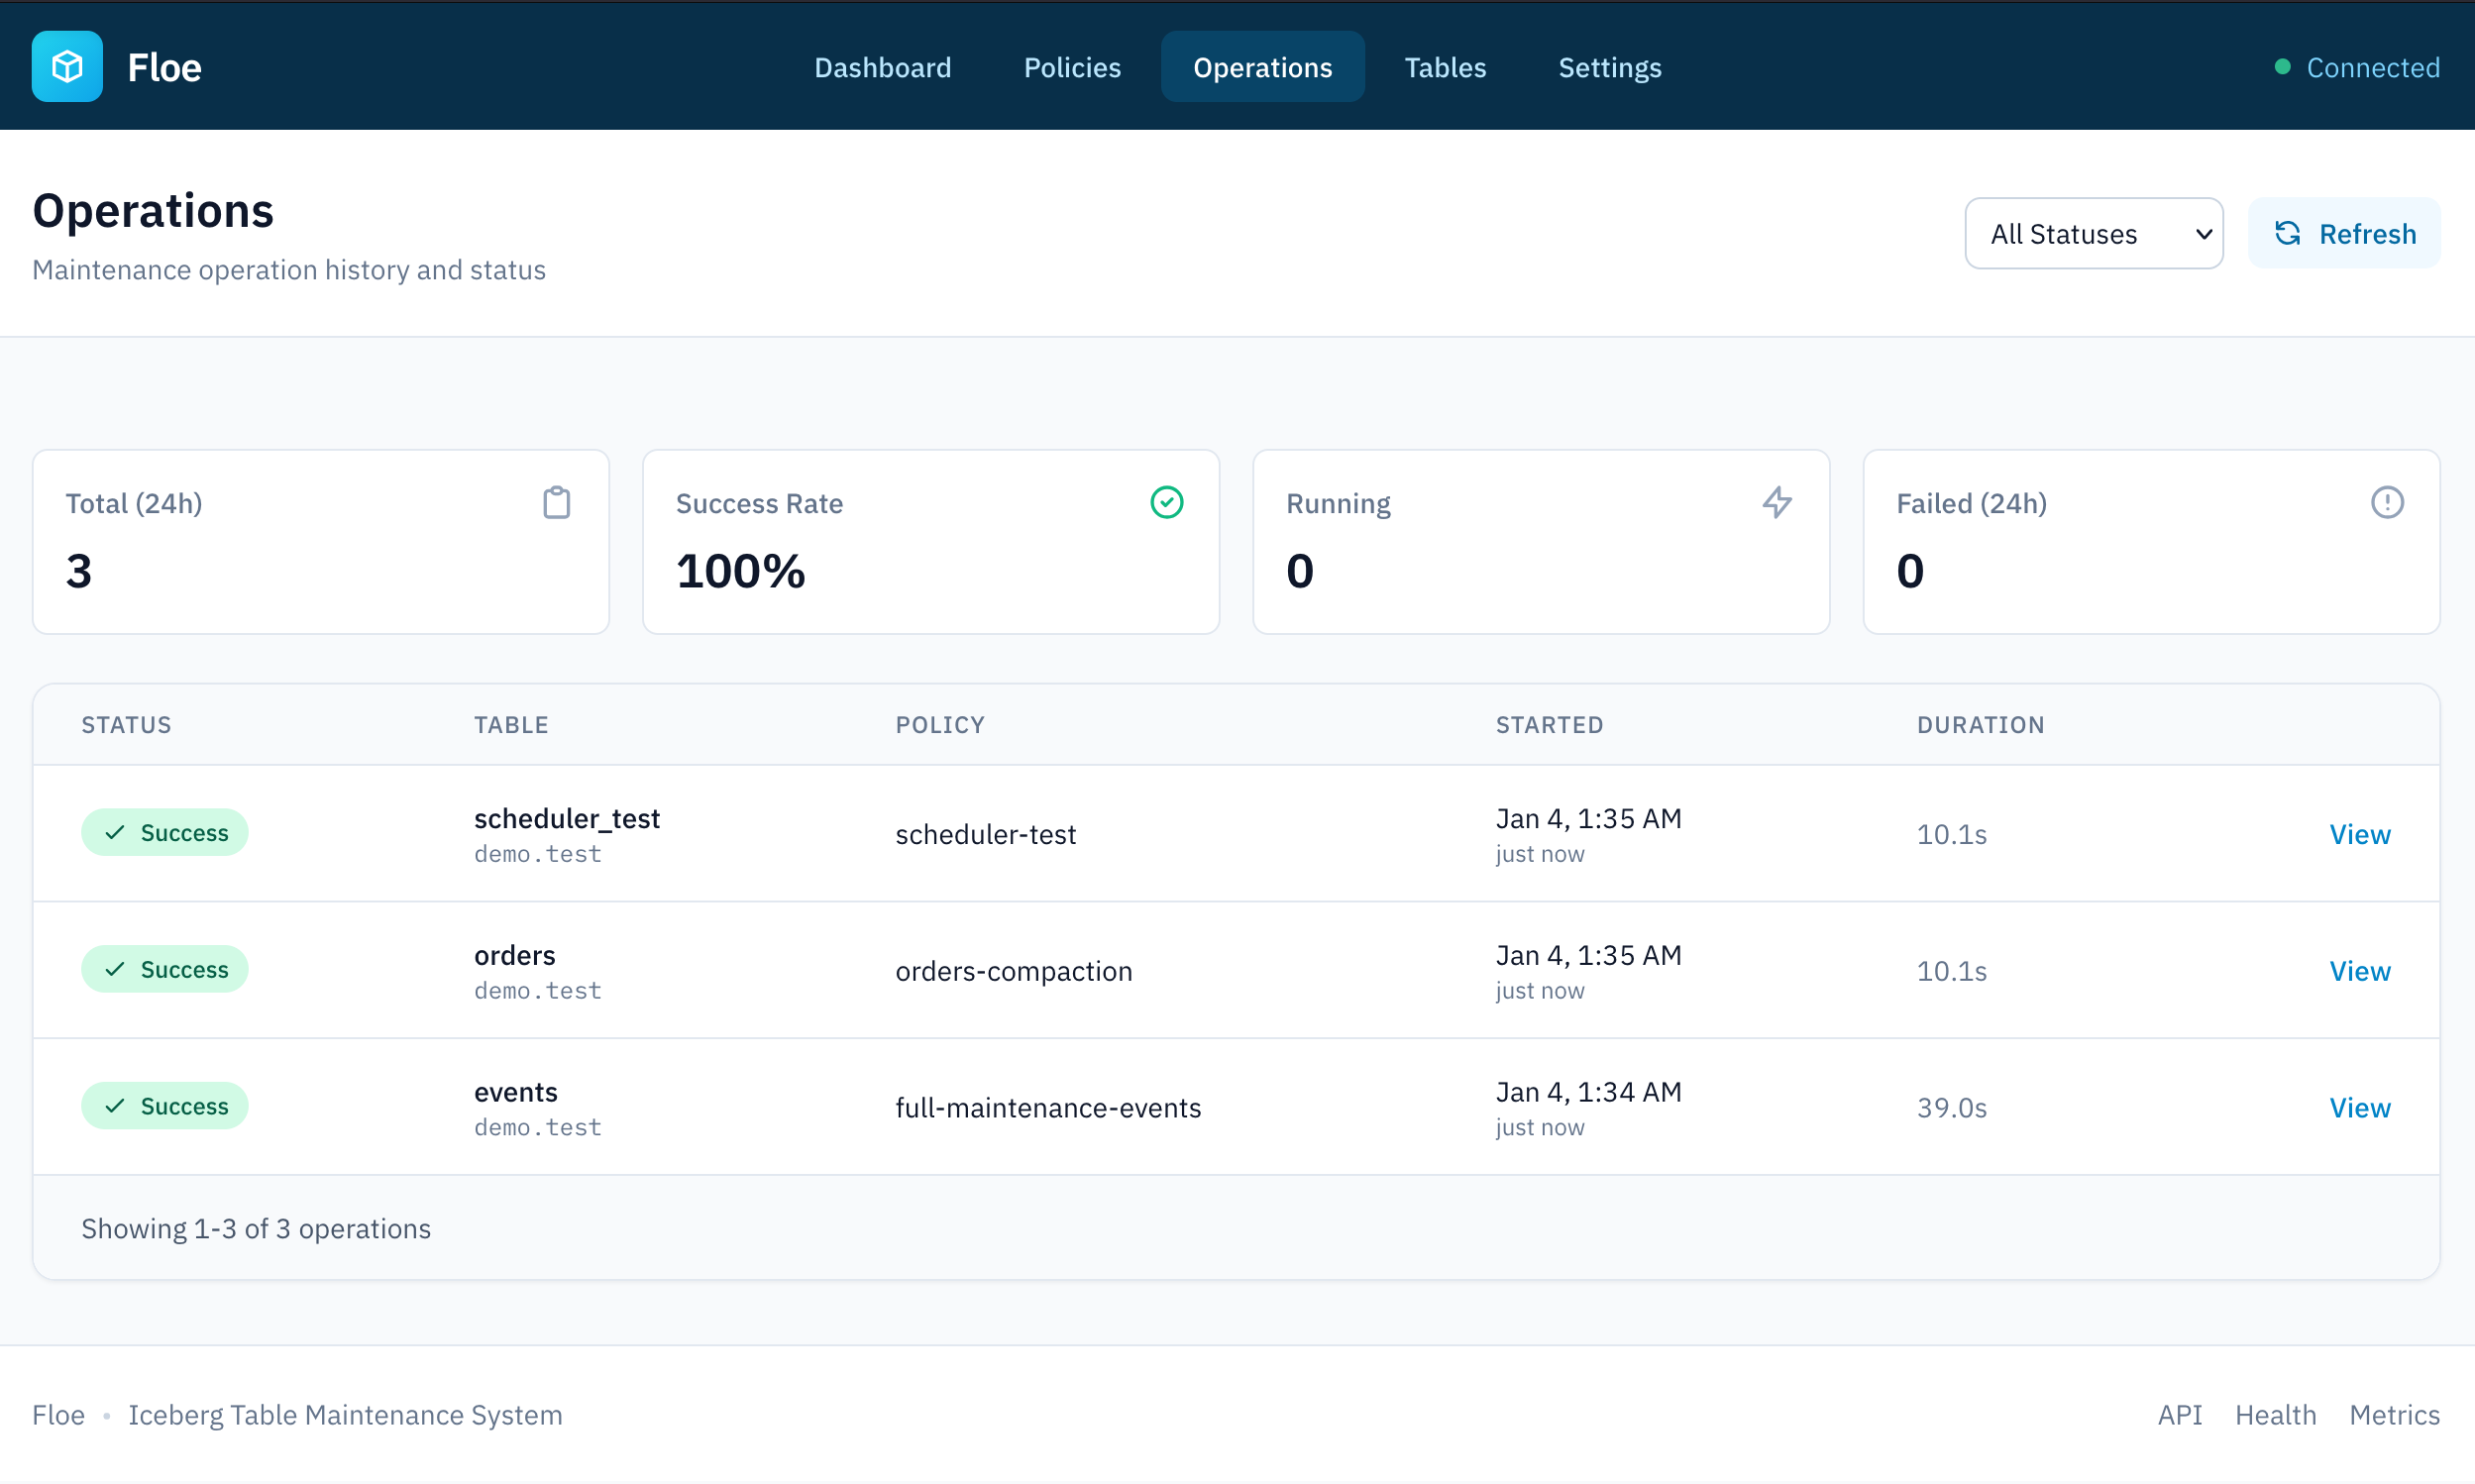Click the orders table name
Image resolution: width=2475 pixels, height=1484 pixels.
(x=514, y=955)
